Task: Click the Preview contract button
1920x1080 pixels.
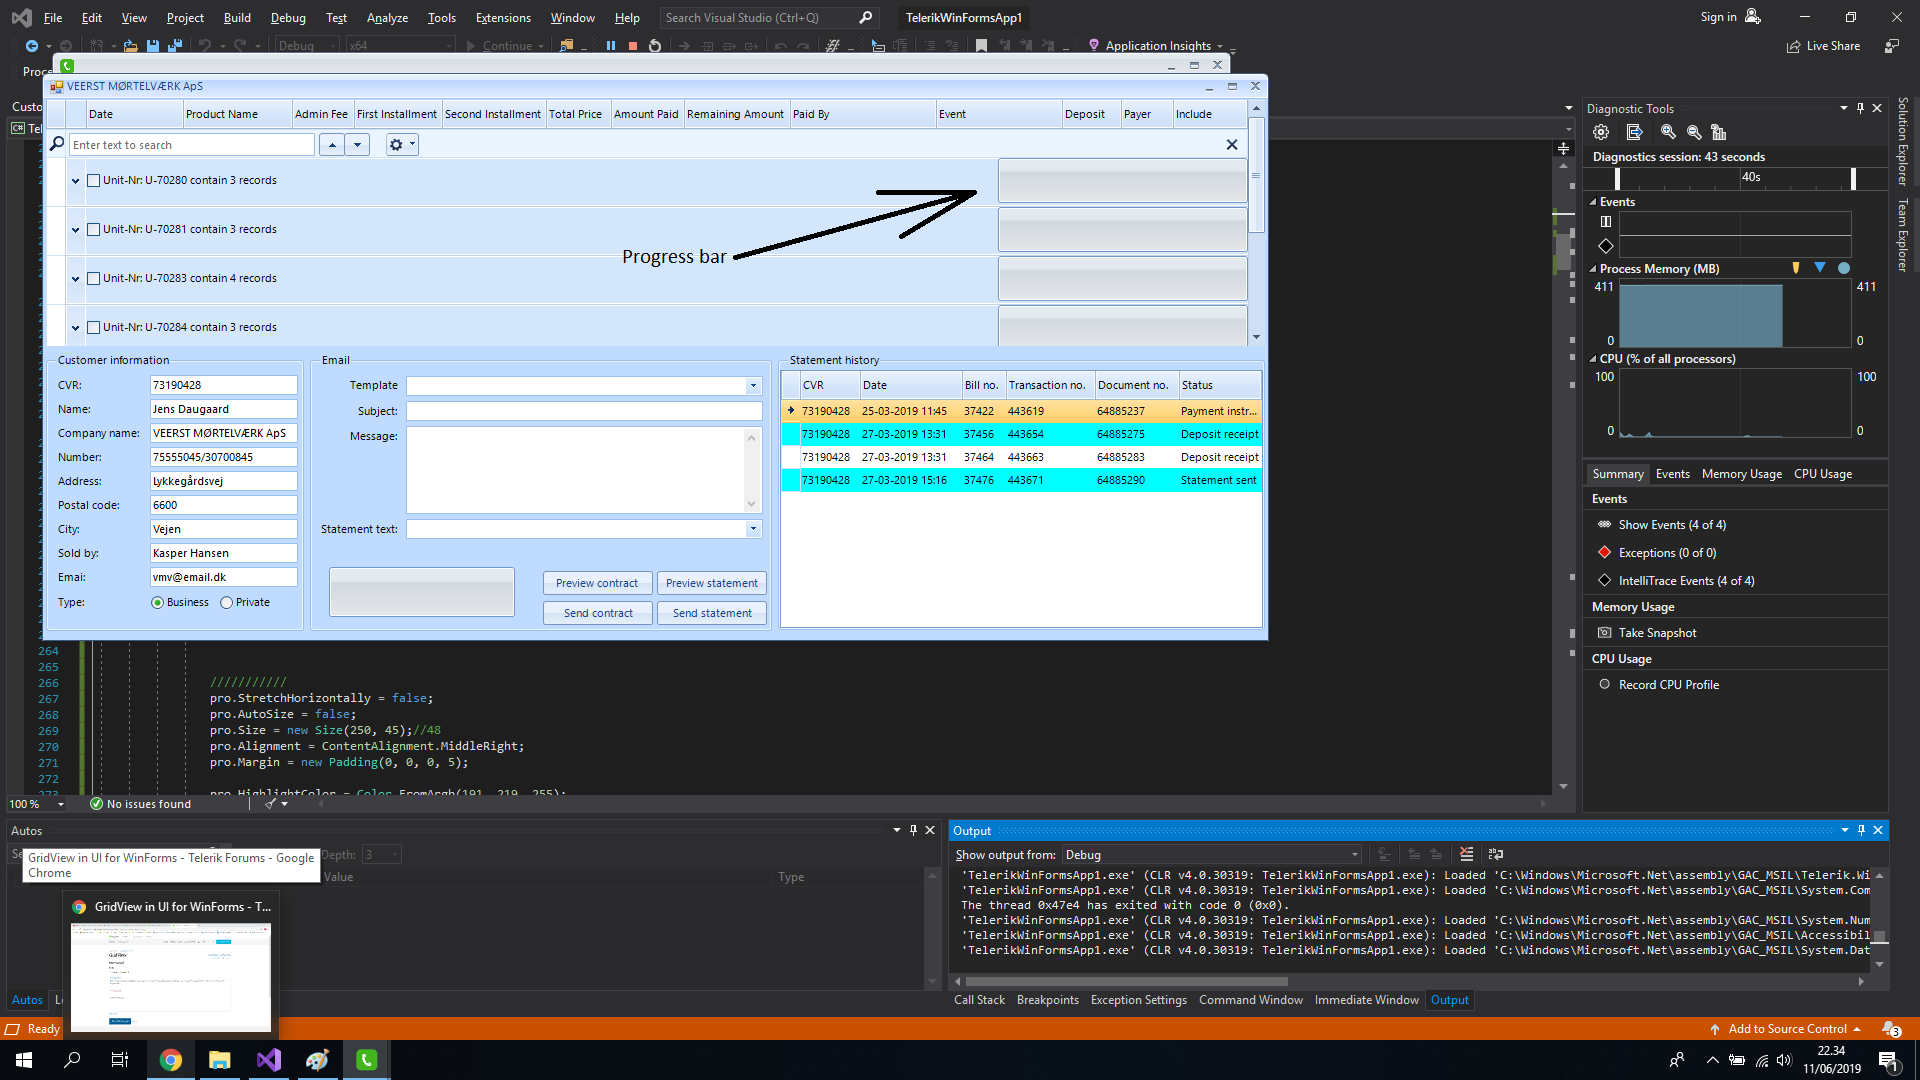Action: pyautogui.click(x=597, y=583)
